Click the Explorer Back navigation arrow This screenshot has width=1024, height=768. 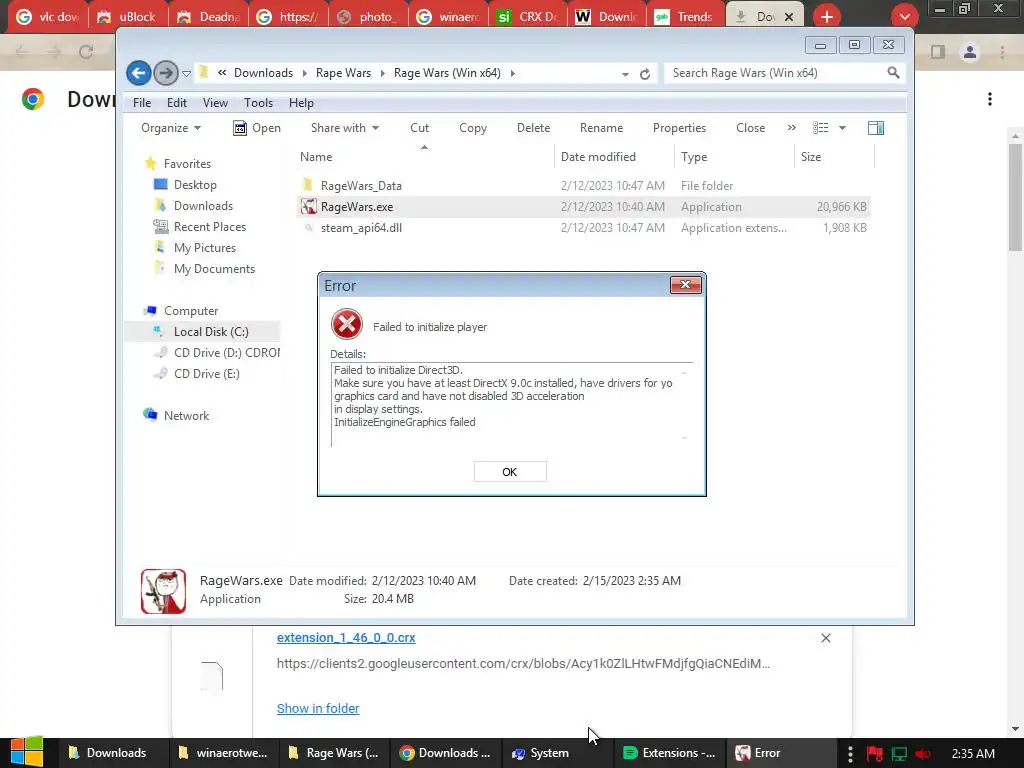pyautogui.click(x=138, y=72)
